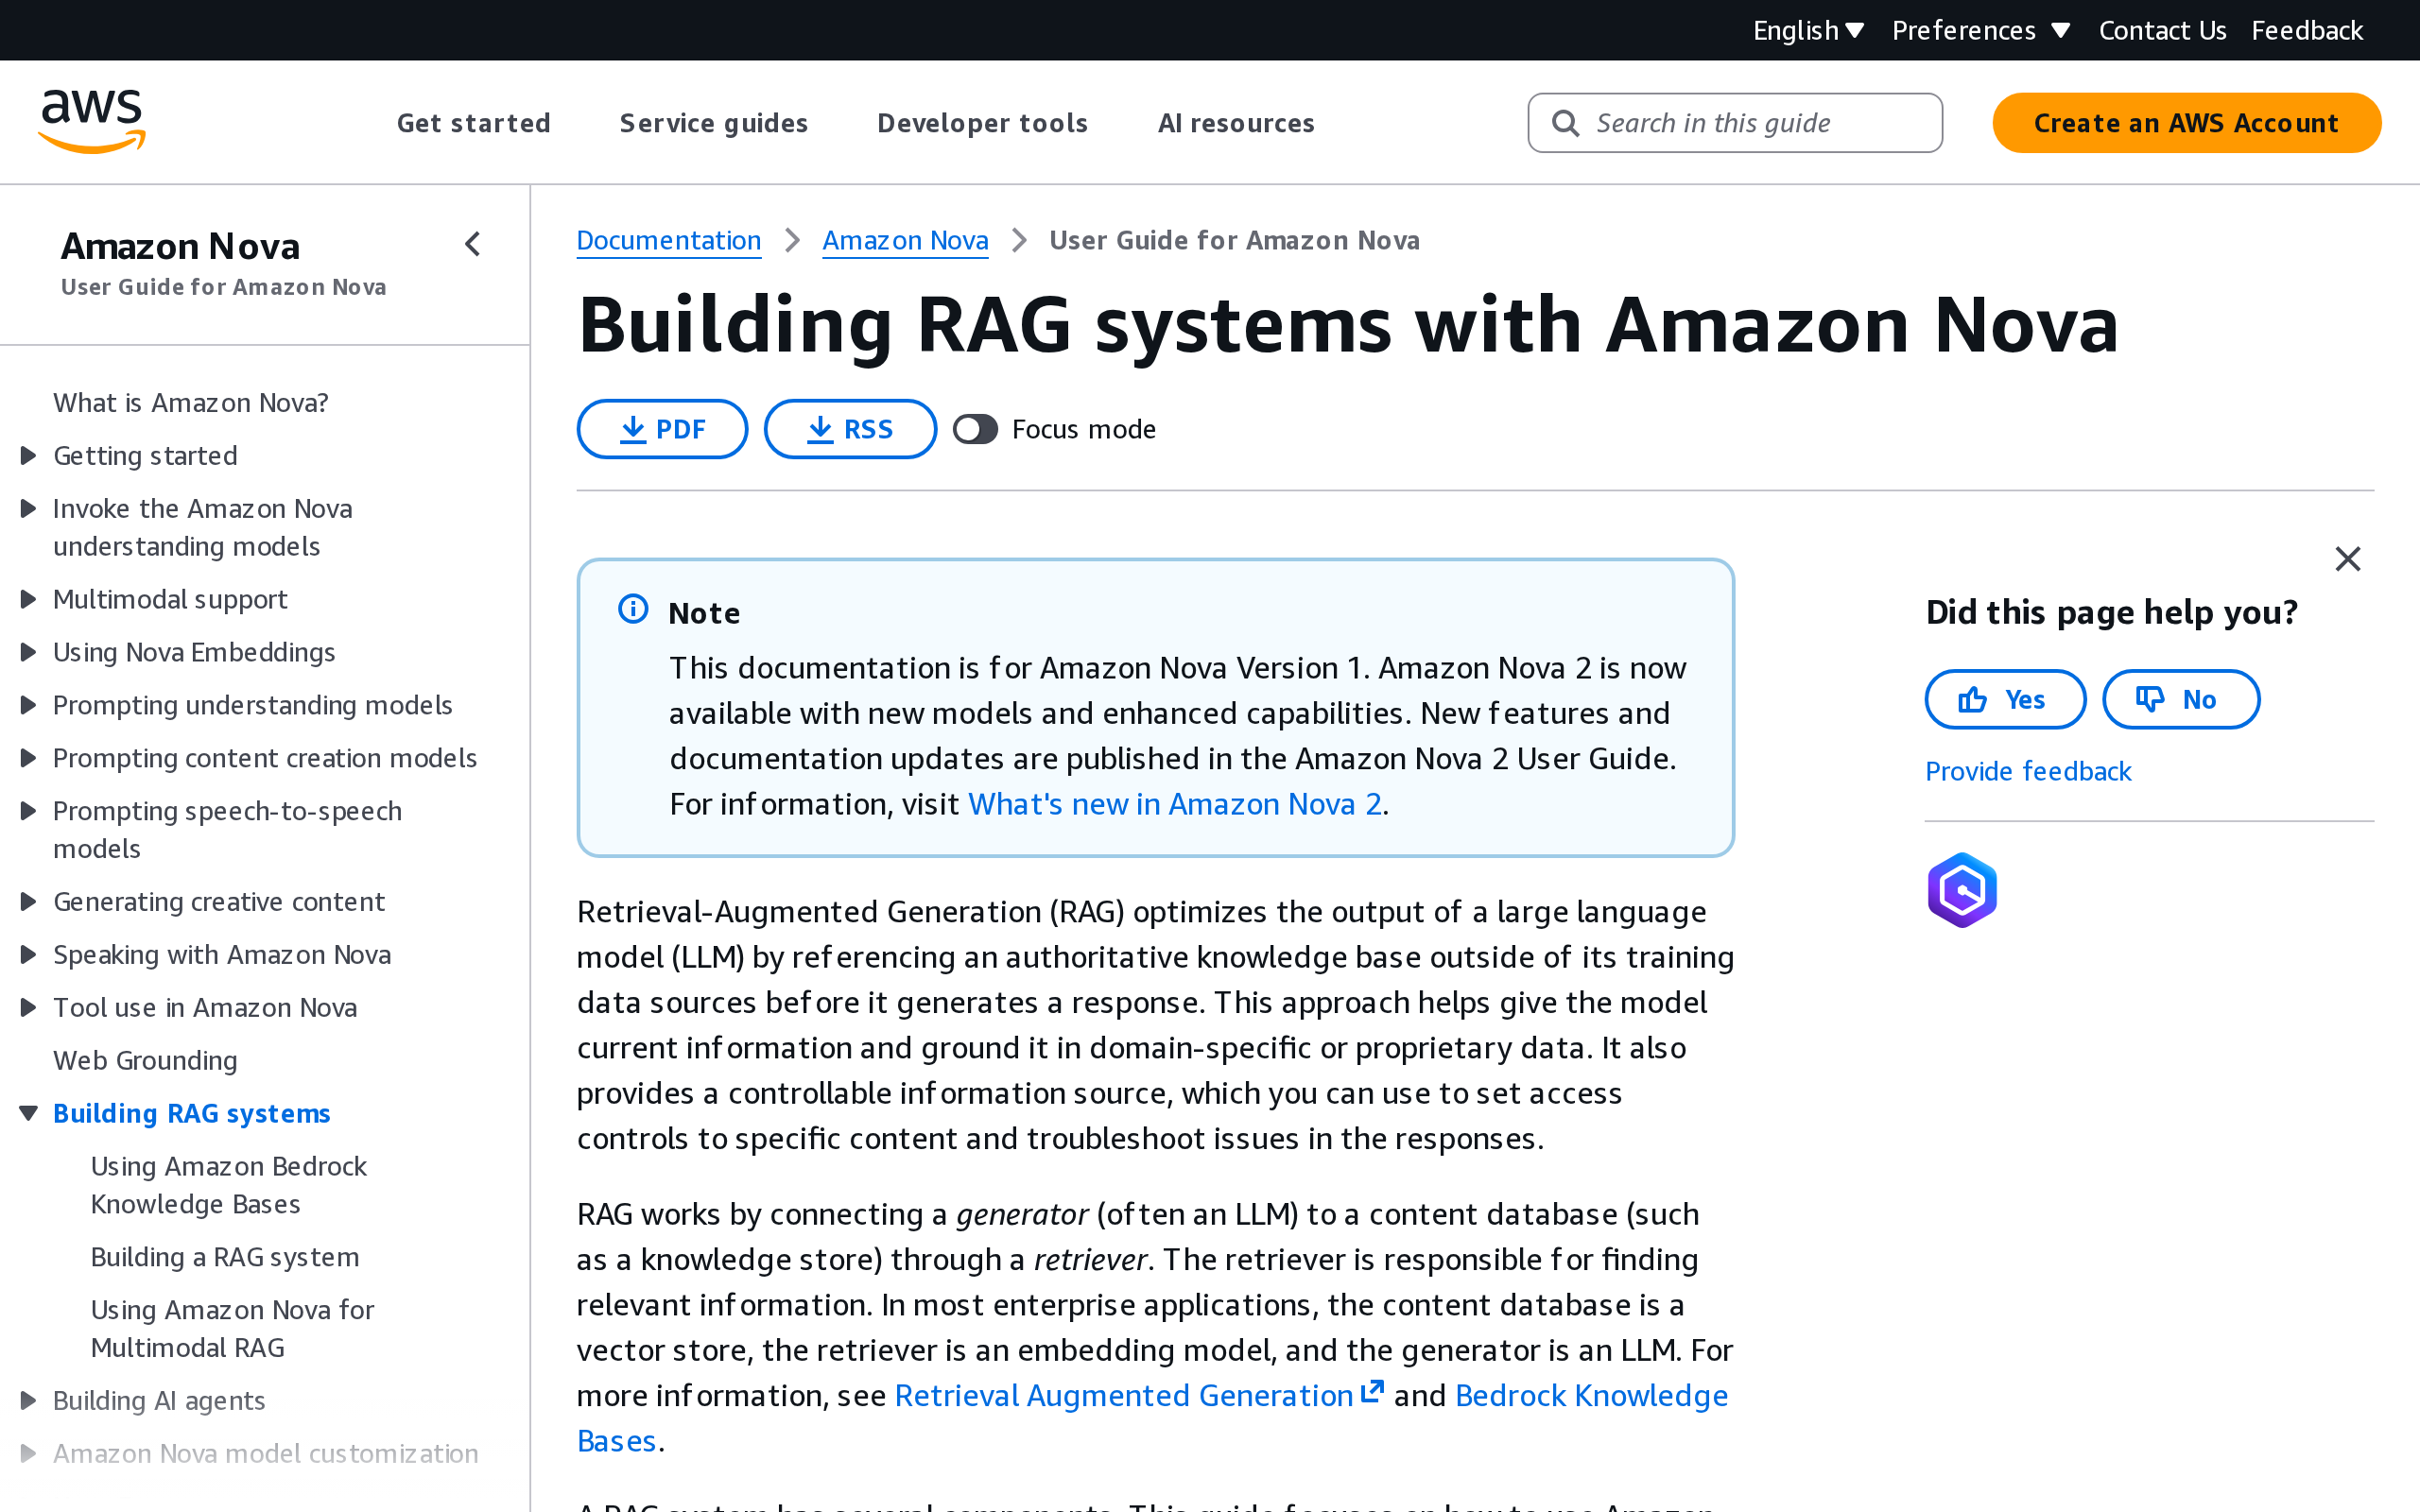Expand Speaking with Amazon Nova section
2420x1512 pixels.
point(29,955)
